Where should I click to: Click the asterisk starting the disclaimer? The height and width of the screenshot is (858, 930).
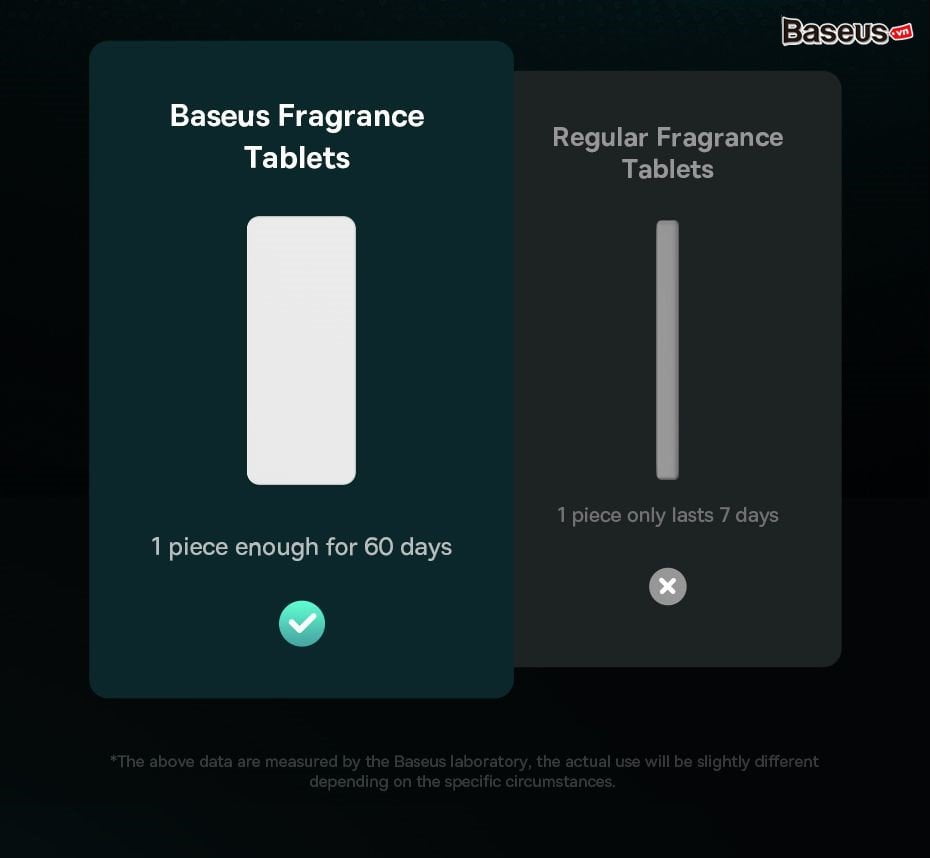(x=113, y=758)
